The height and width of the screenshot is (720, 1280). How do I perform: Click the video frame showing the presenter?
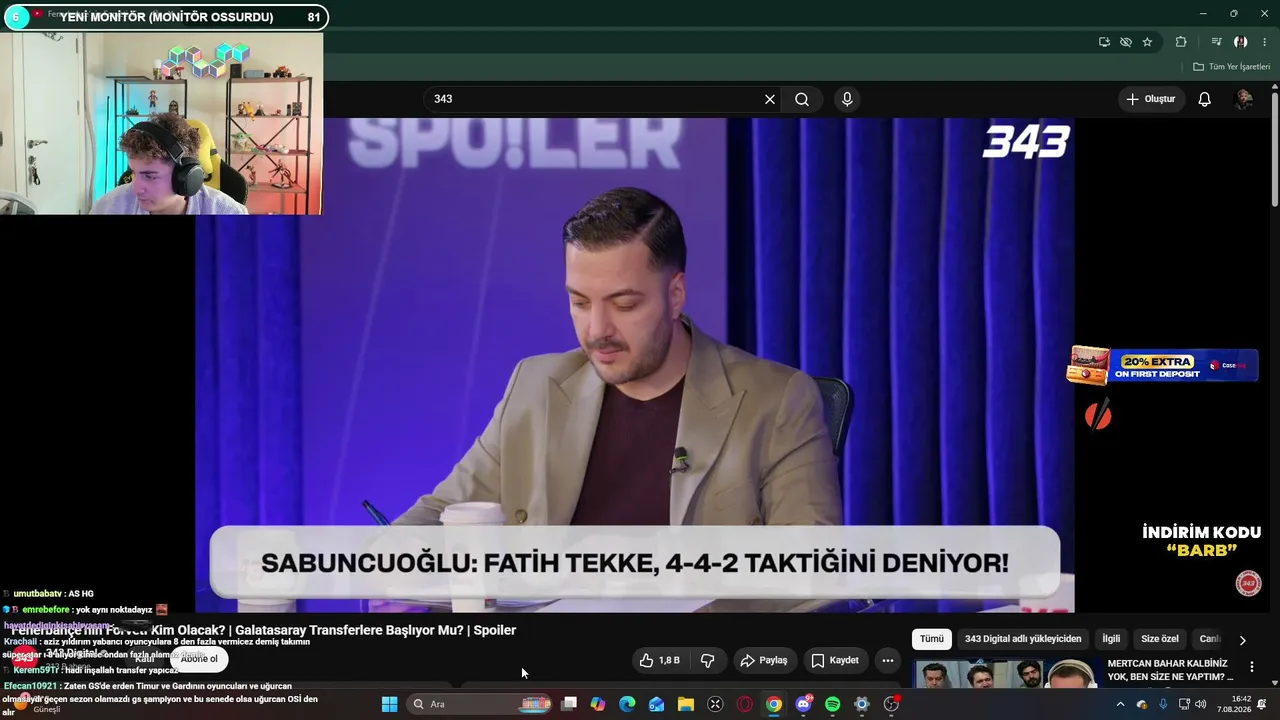click(635, 365)
